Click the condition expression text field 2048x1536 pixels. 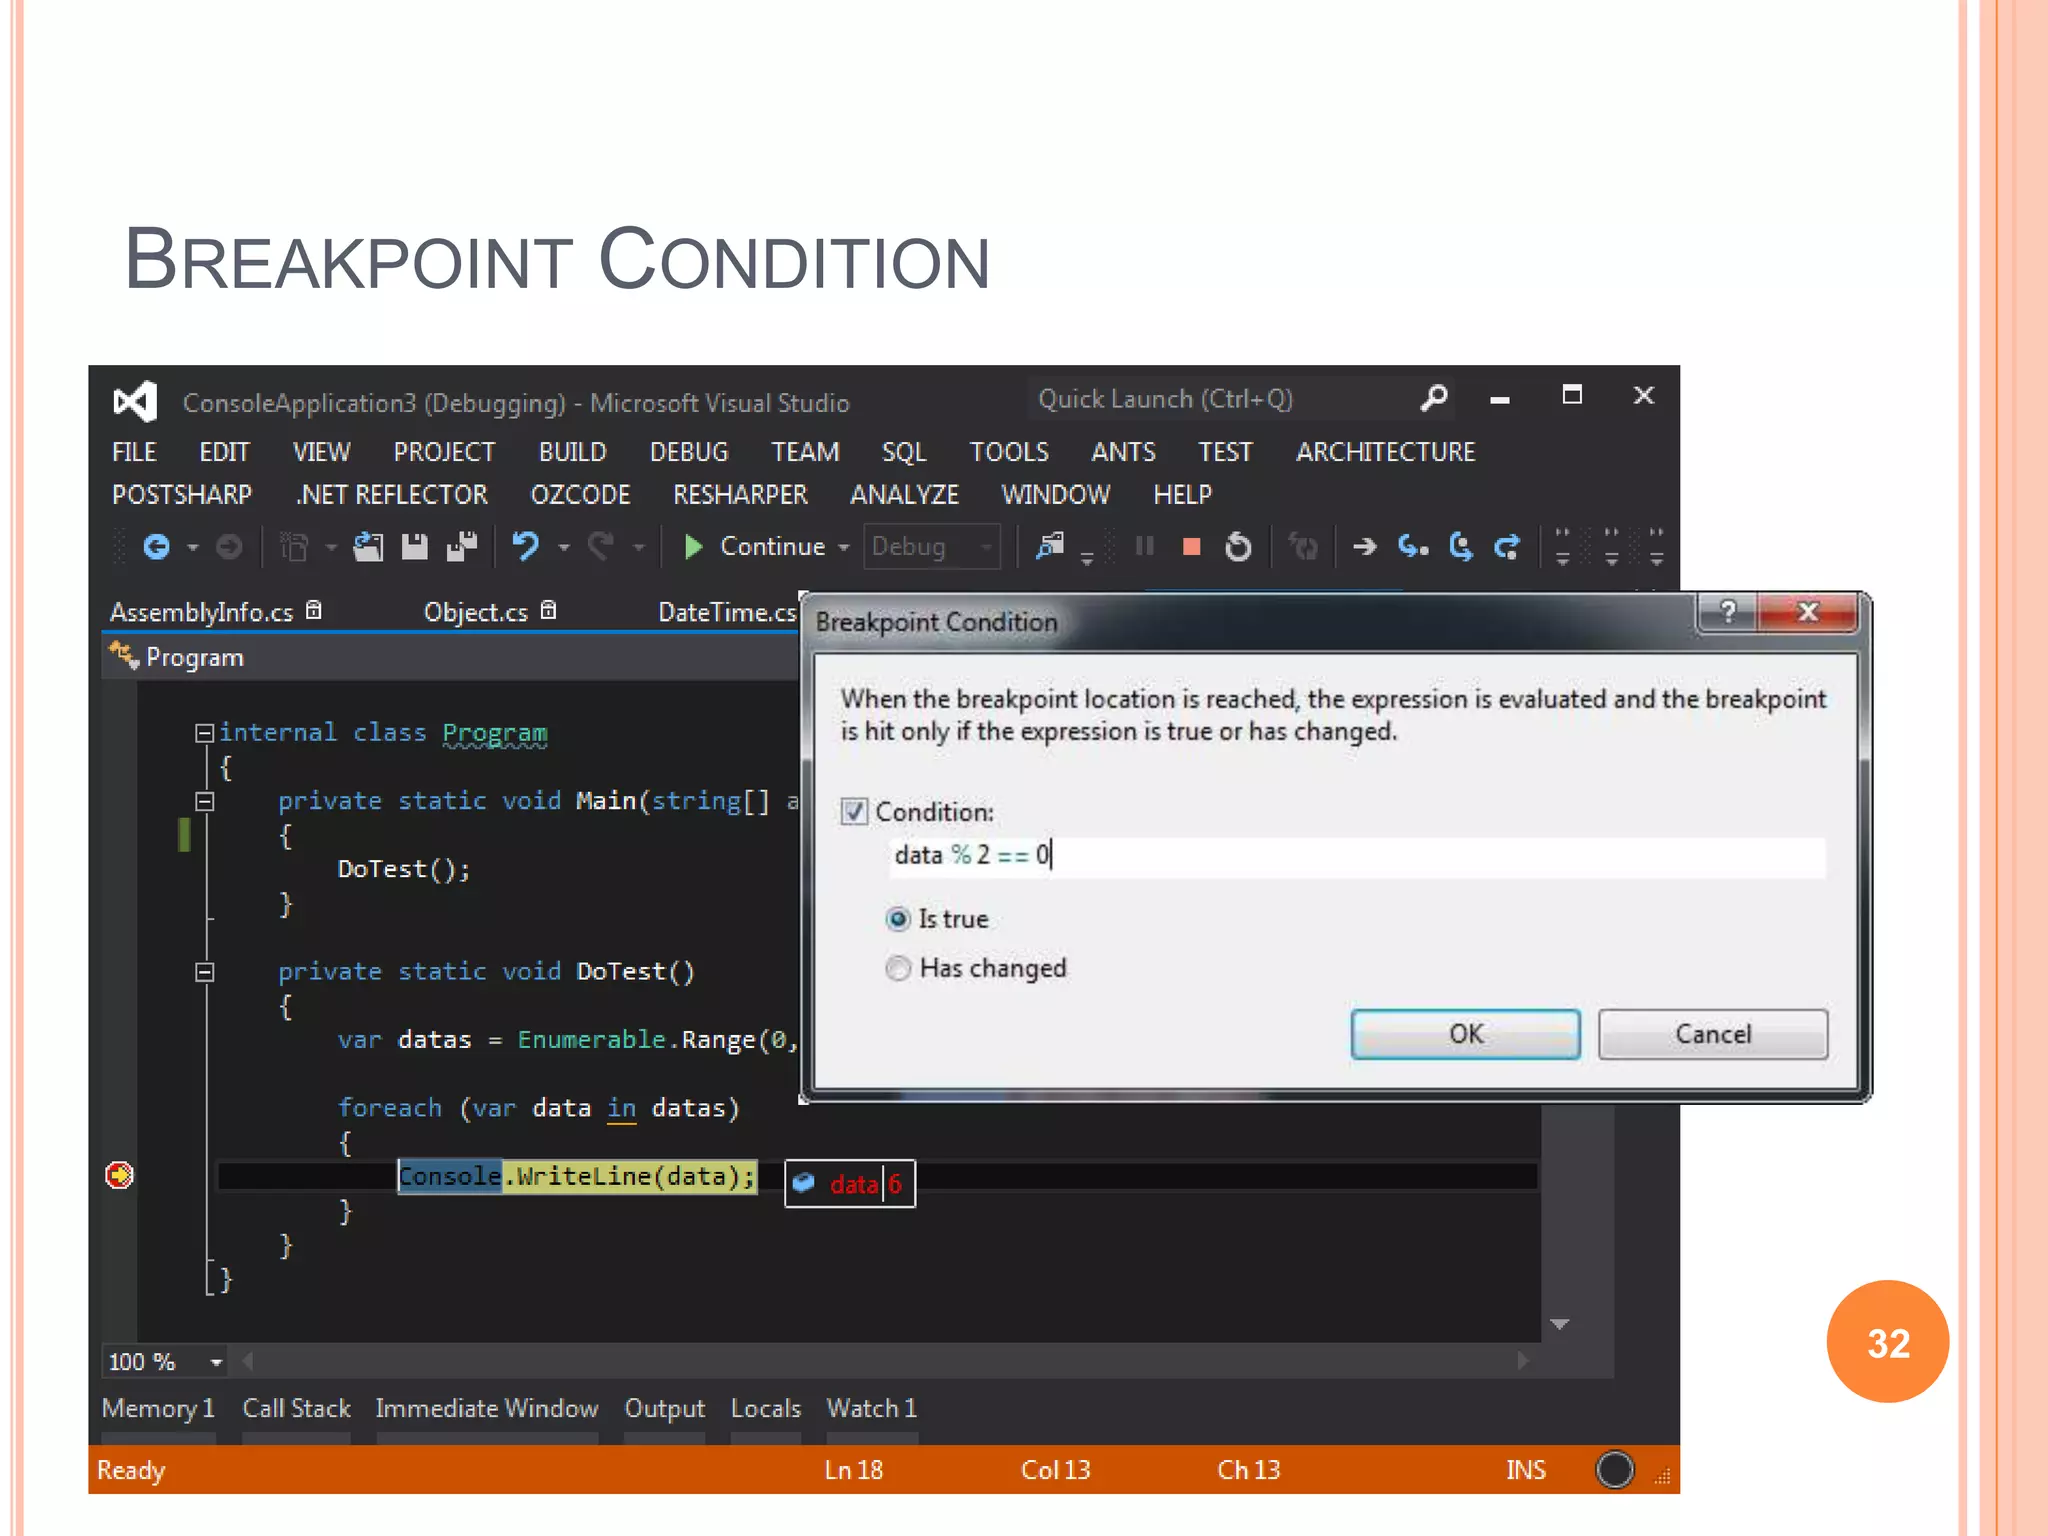[1357, 857]
